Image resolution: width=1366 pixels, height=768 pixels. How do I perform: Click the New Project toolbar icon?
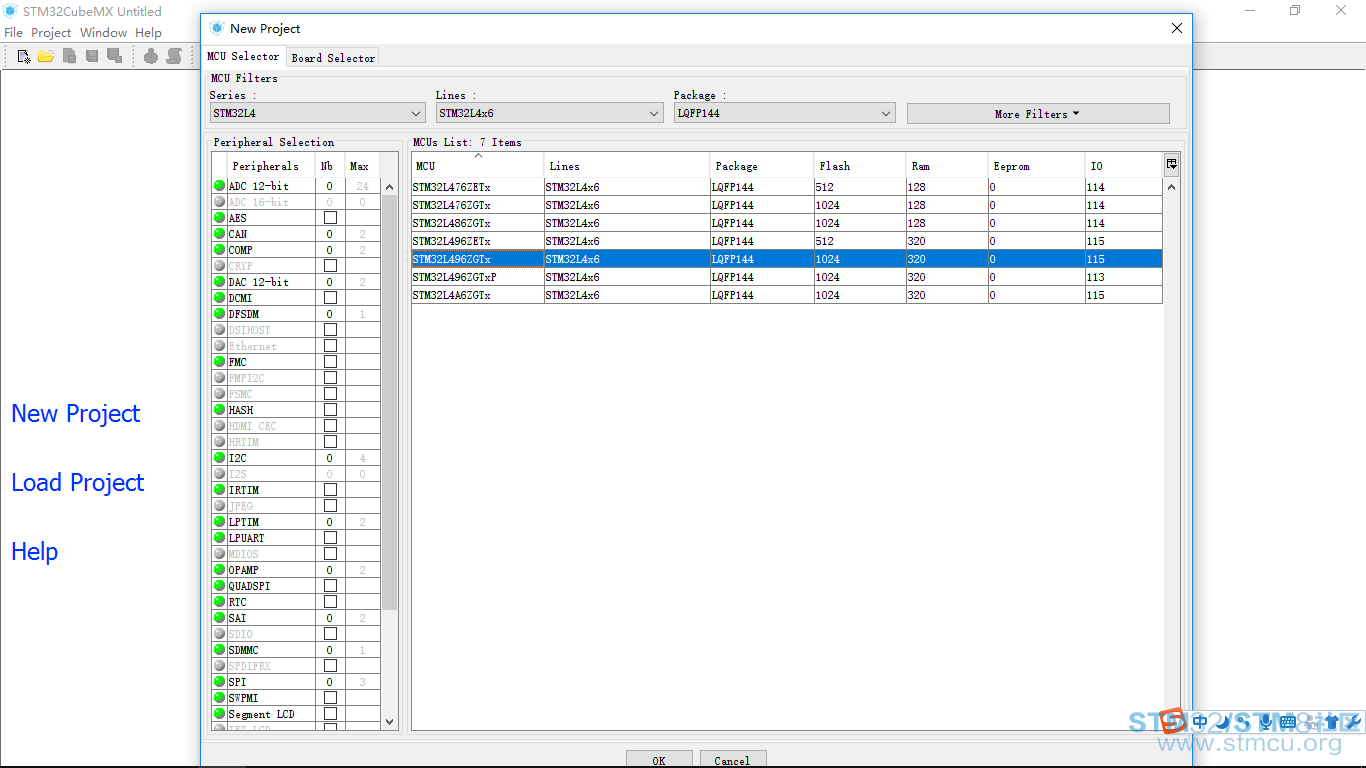[23, 56]
